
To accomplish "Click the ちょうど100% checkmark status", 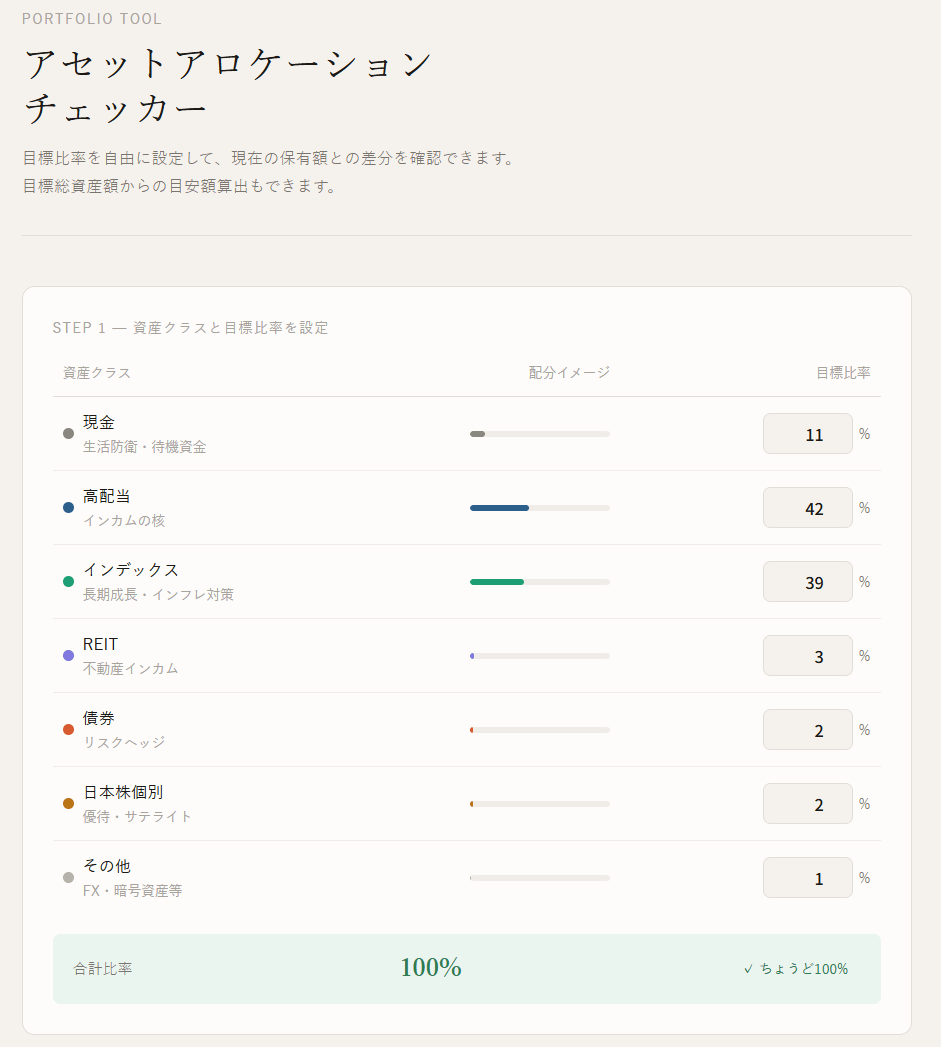I will click(795, 969).
